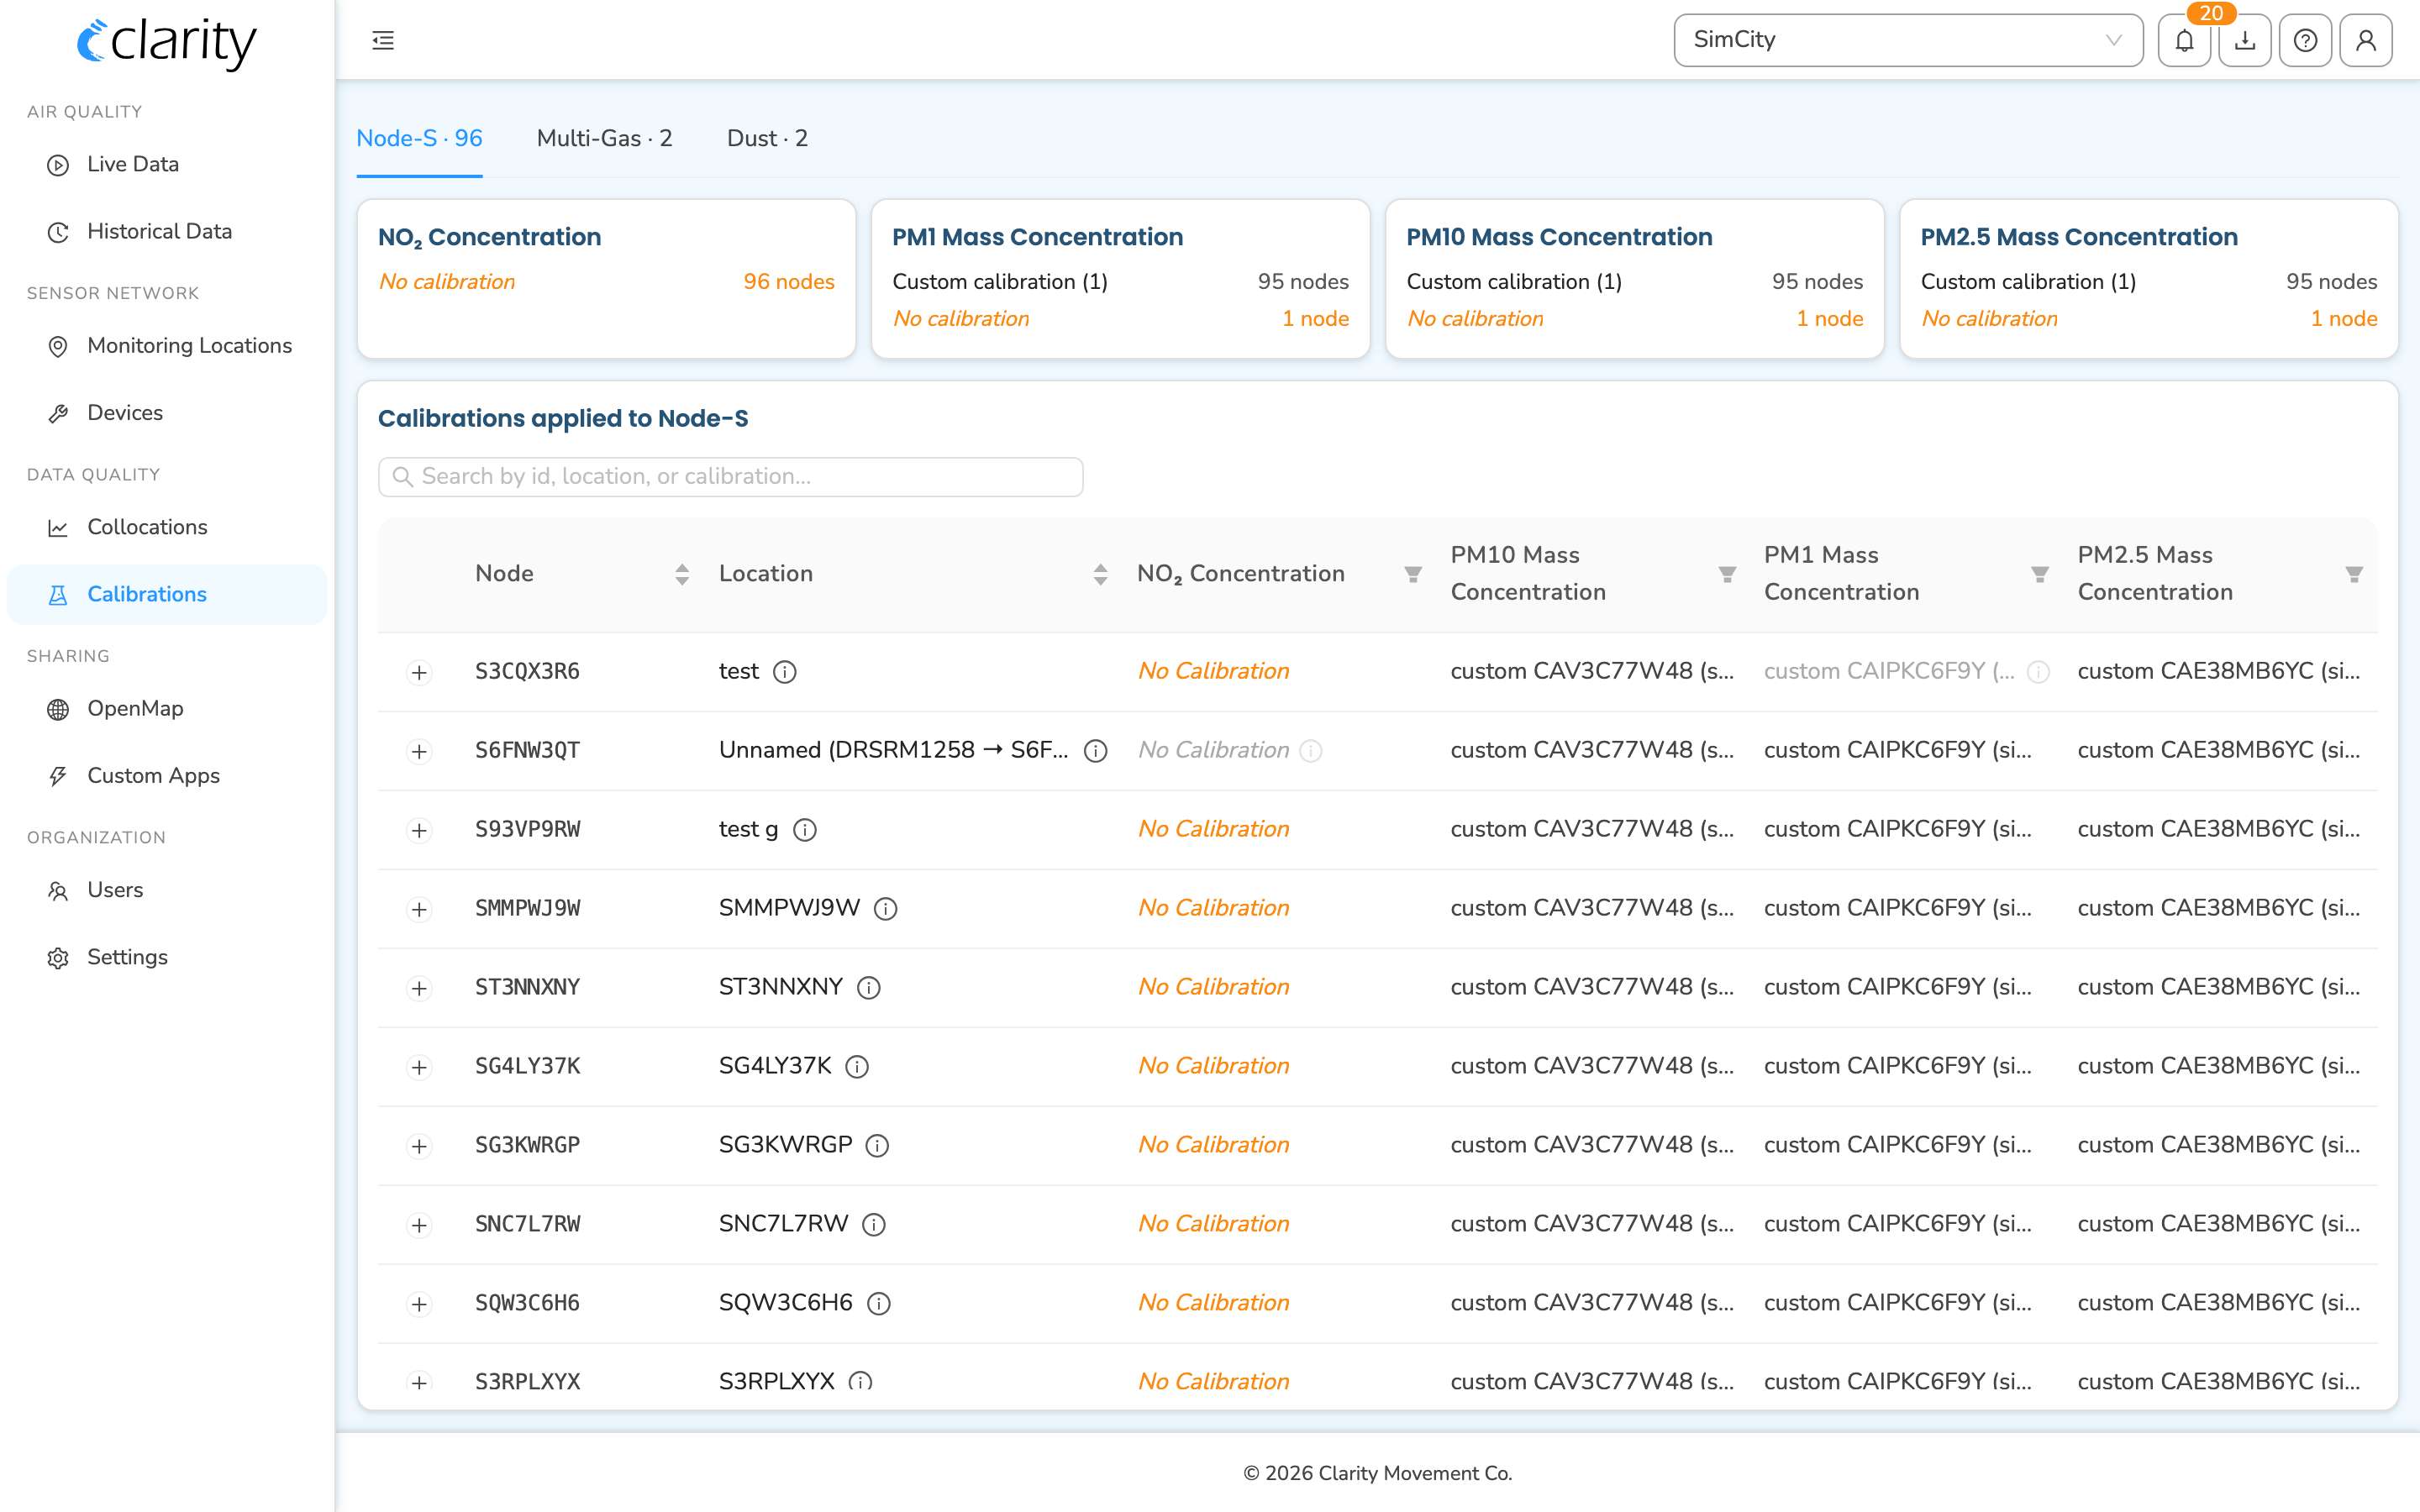Go to Live Data

pyautogui.click(x=167, y=164)
